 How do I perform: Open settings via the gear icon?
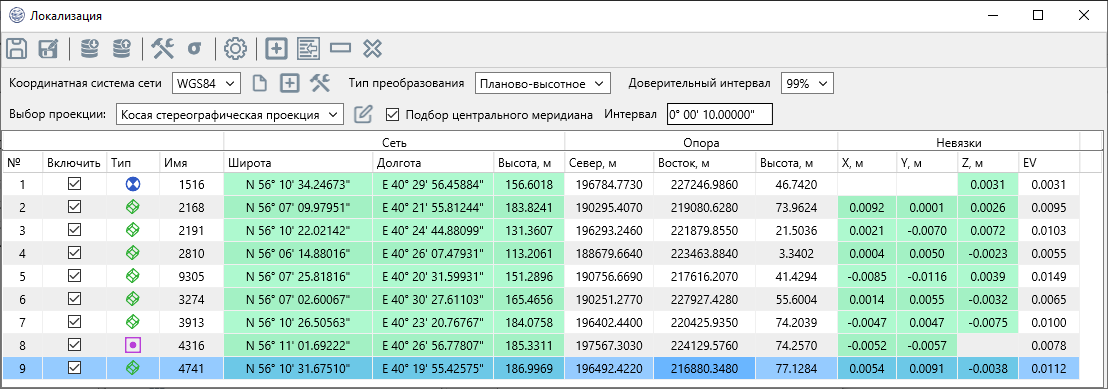click(235, 49)
